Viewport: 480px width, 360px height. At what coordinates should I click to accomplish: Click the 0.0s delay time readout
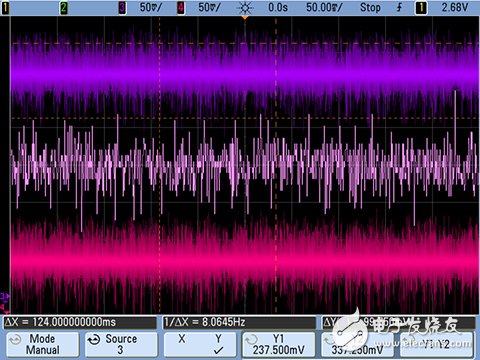pos(278,7)
